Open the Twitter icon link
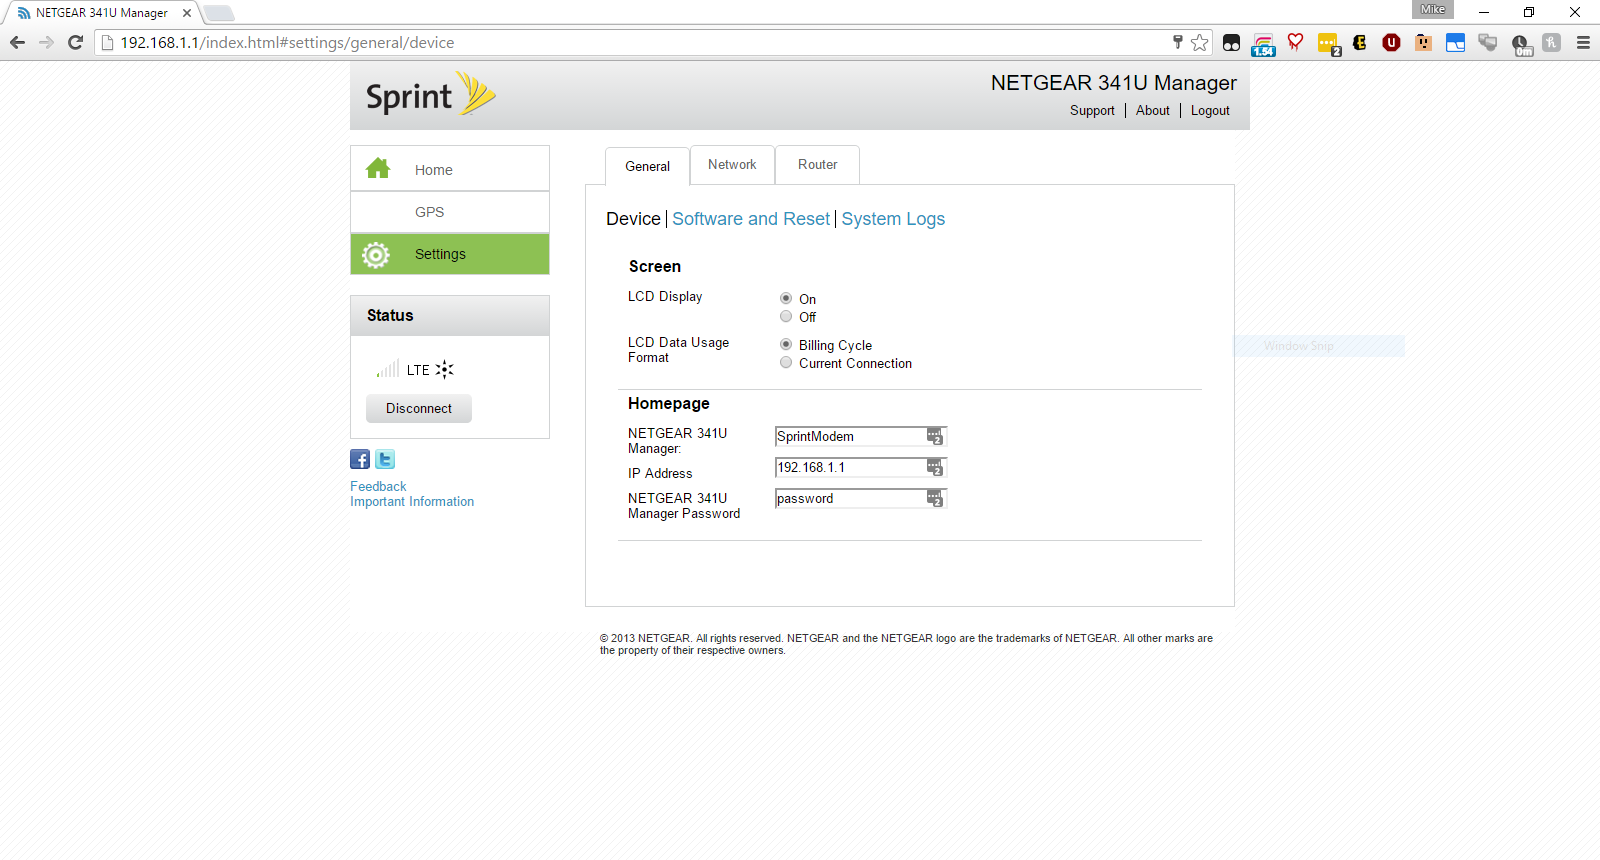 [x=385, y=459]
